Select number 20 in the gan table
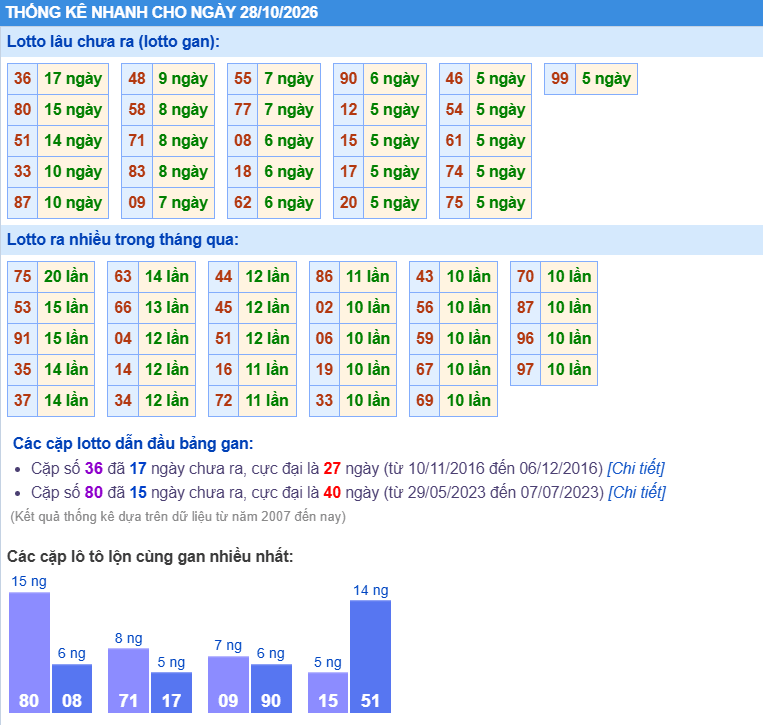Screen dimensions: 763x725 pos(348,202)
